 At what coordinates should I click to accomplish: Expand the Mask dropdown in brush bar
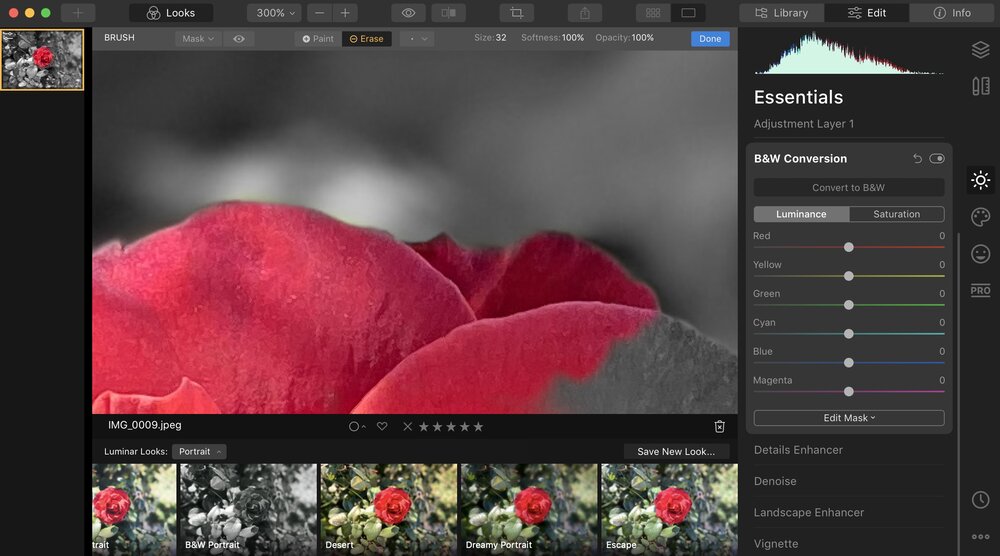pyautogui.click(x=198, y=39)
